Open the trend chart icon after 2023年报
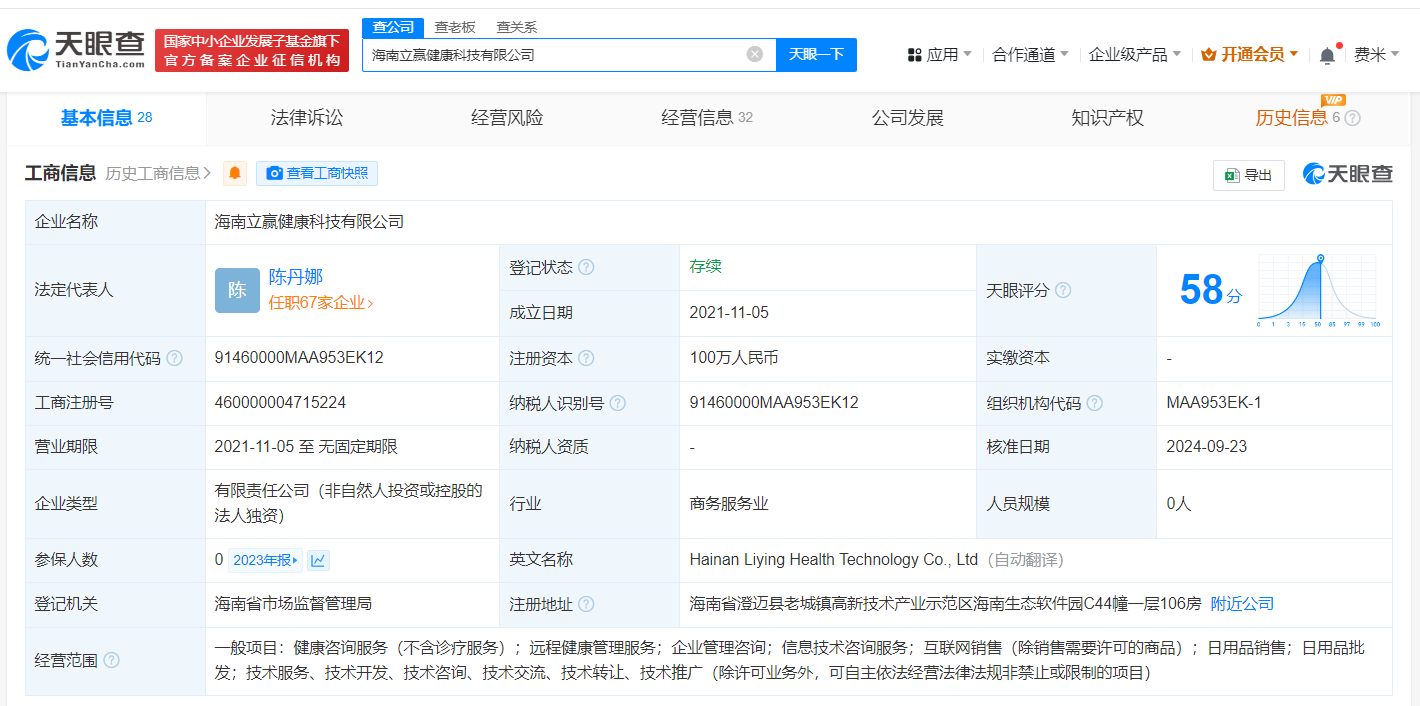 [318, 560]
